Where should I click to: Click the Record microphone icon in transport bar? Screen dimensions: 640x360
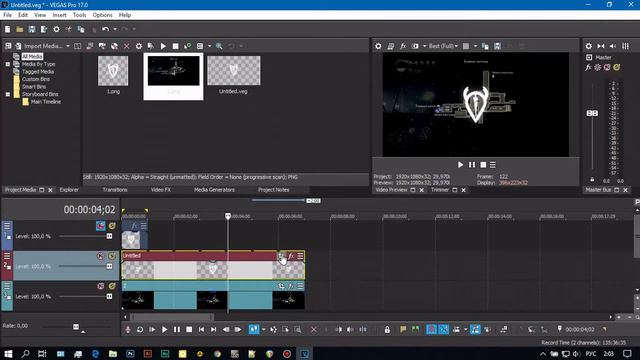point(128,329)
